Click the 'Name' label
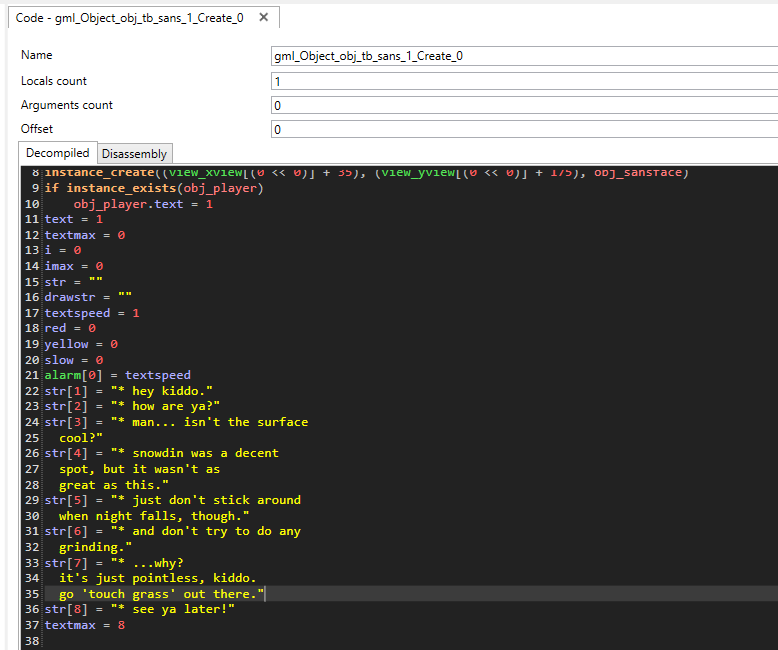The image size is (778, 650). 36,55
